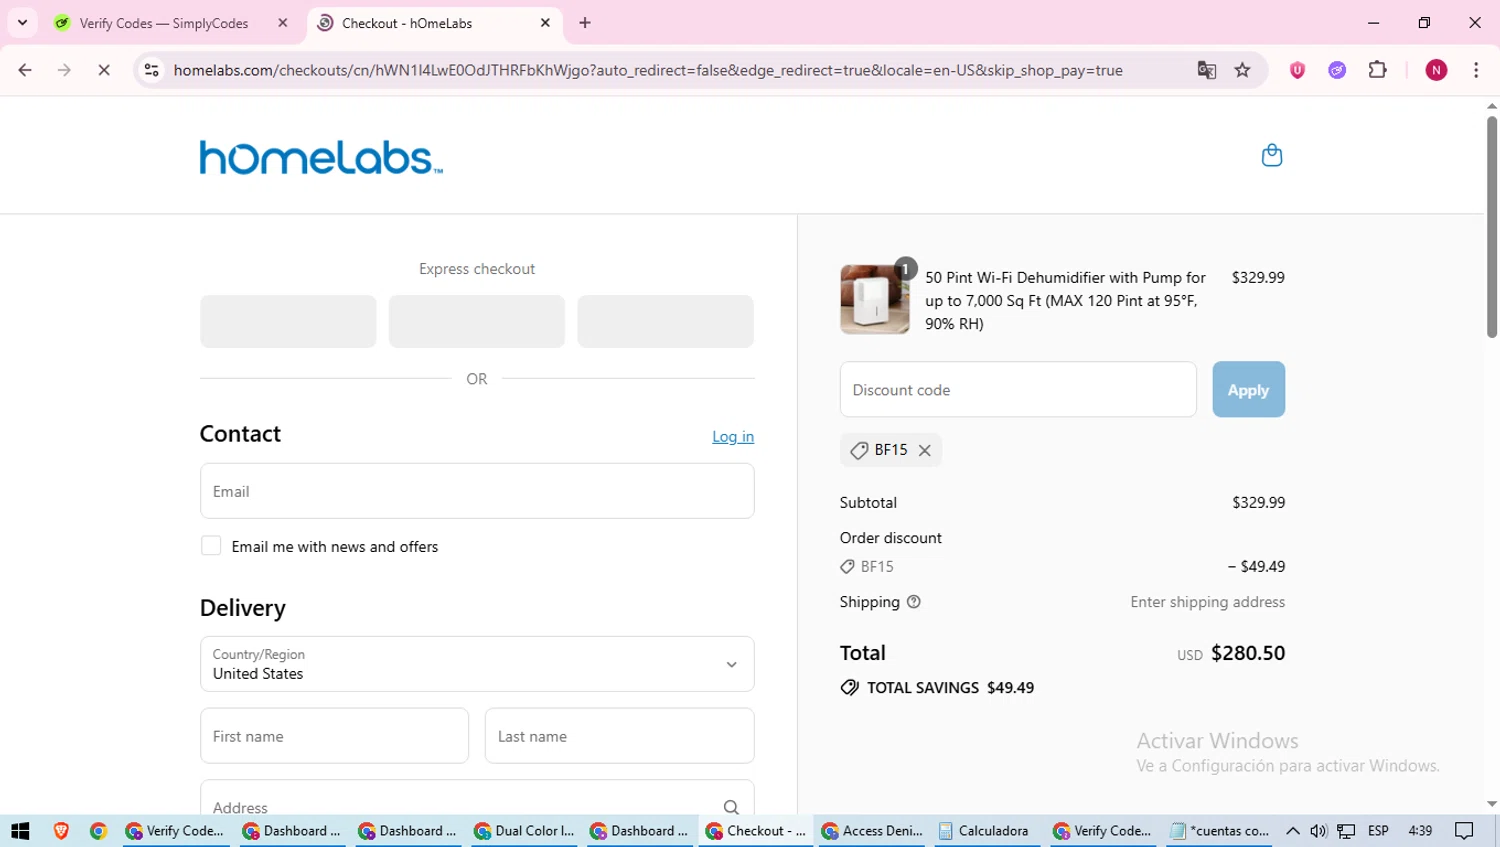Viewport: 1500px width, 847px height.
Task: Open the translate page icon in address bar
Action: (x=1206, y=70)
